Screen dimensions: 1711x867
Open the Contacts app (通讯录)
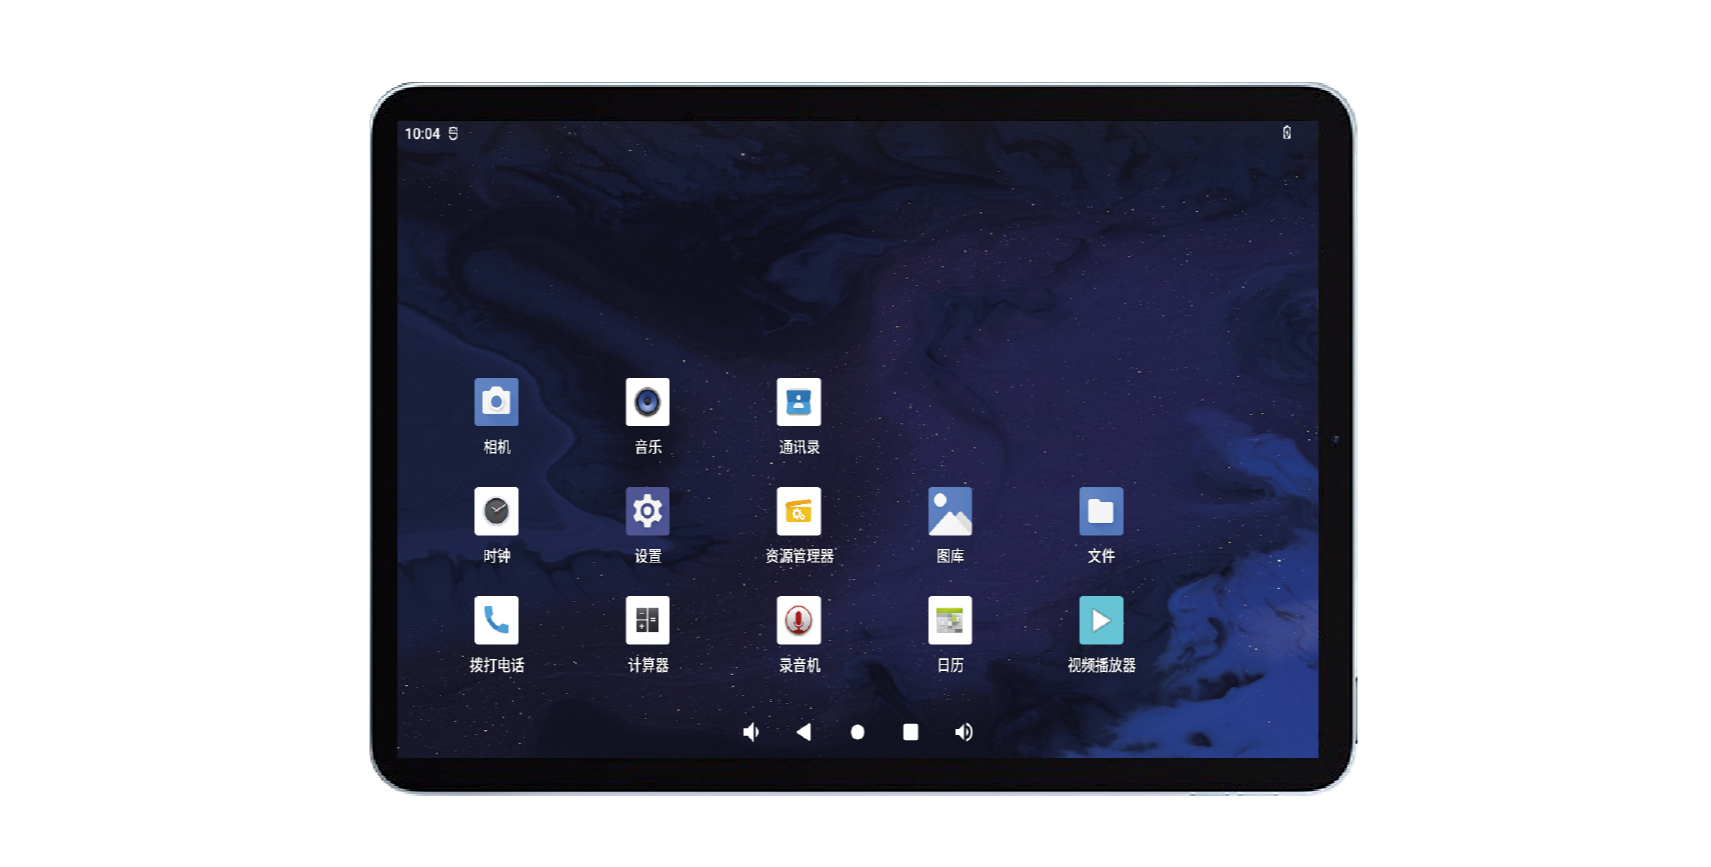coord(798,402)
